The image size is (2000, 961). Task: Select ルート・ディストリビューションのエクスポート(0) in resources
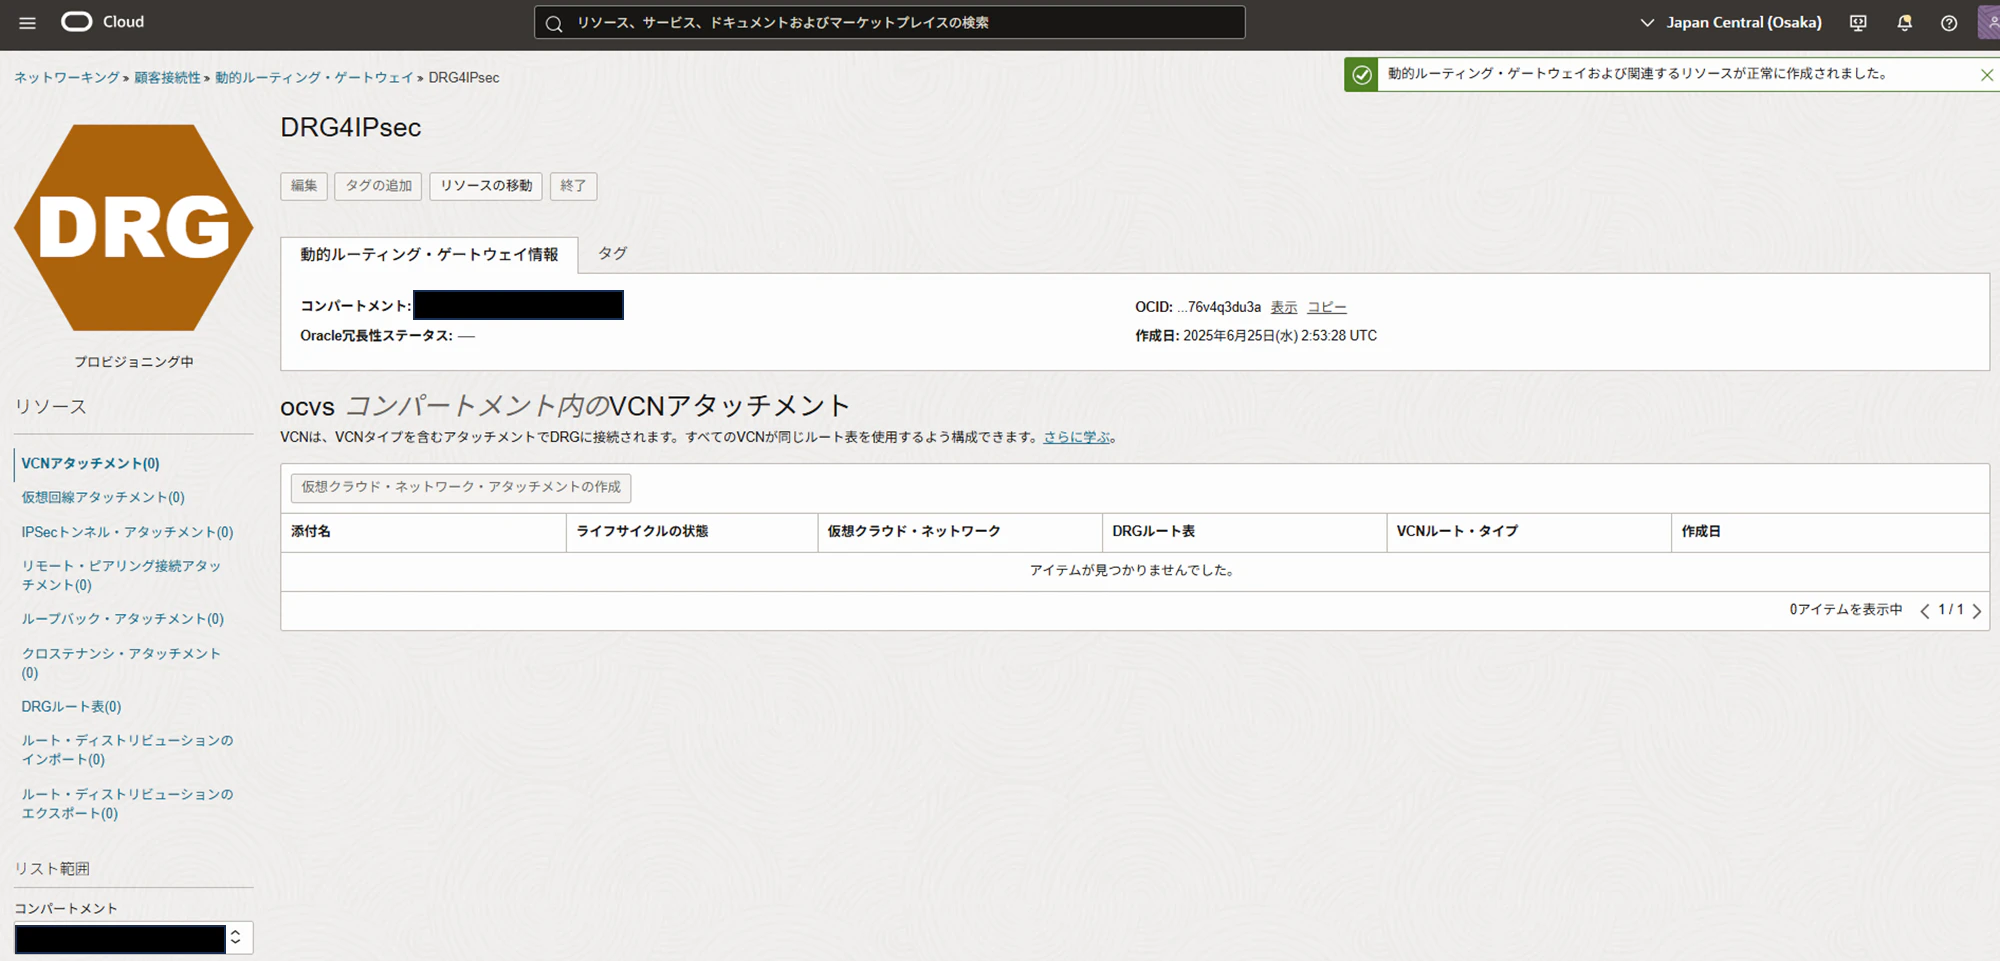pos(127,804)
